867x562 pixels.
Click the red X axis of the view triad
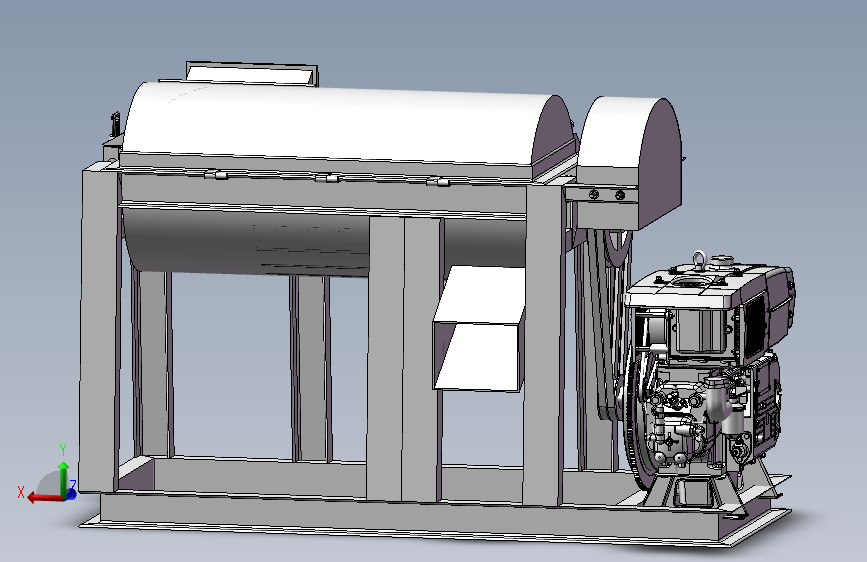(x=44, y=498)
